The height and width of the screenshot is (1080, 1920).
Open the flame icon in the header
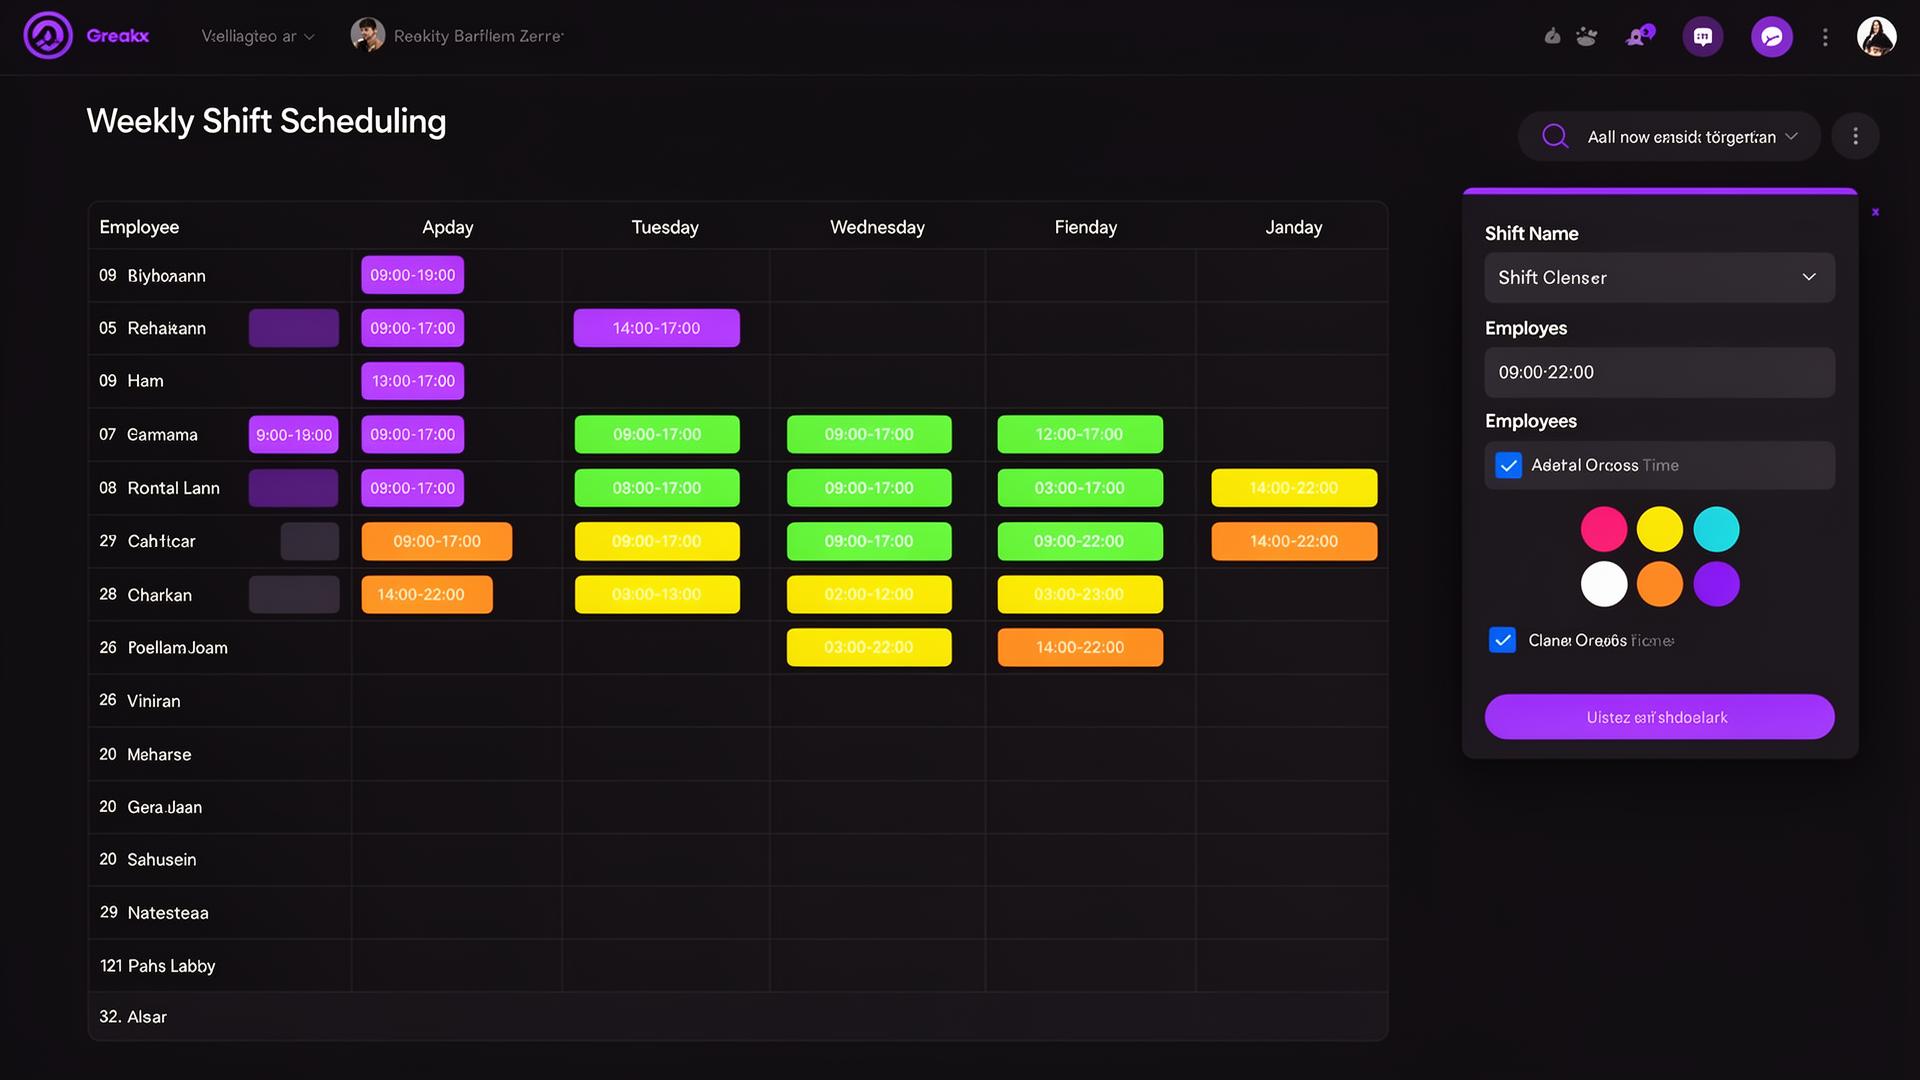click(x=1552, y=37)
